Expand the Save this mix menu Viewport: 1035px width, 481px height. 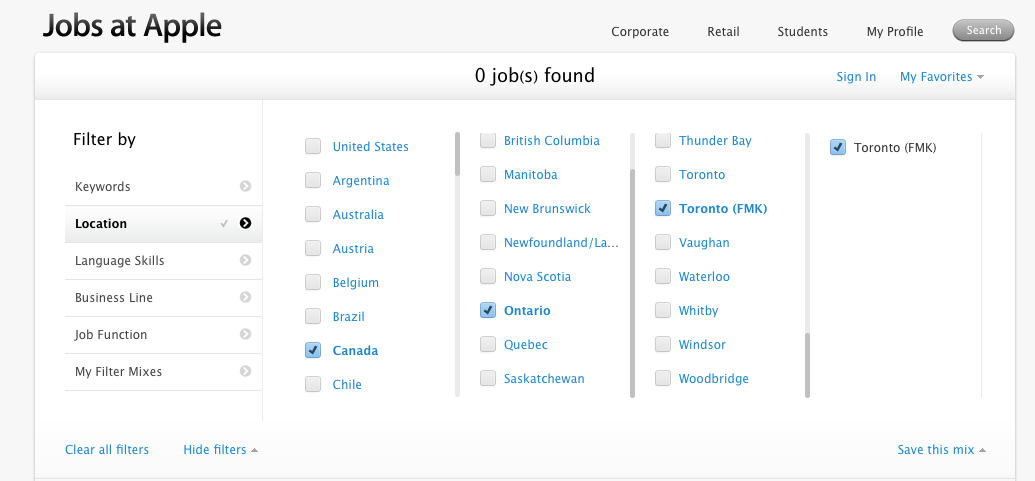click(941, 450)
